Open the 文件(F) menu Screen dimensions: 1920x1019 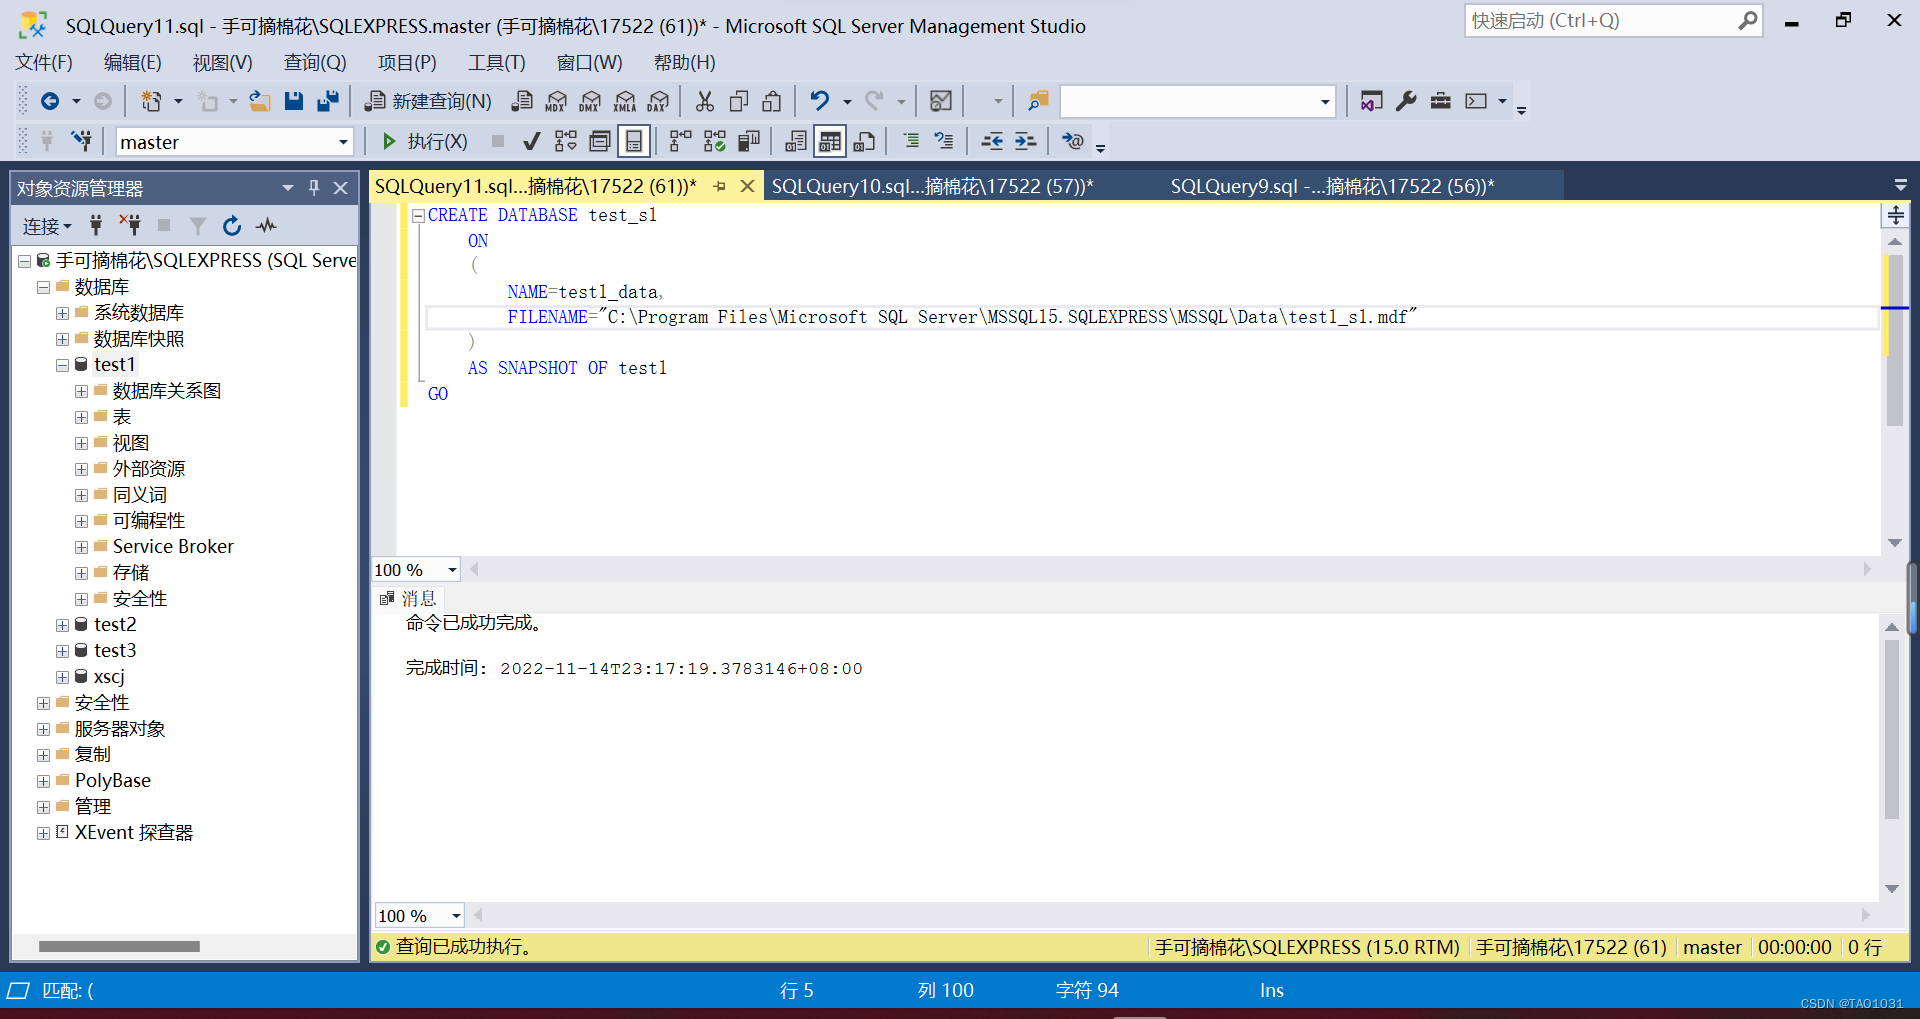click(44, 62)
